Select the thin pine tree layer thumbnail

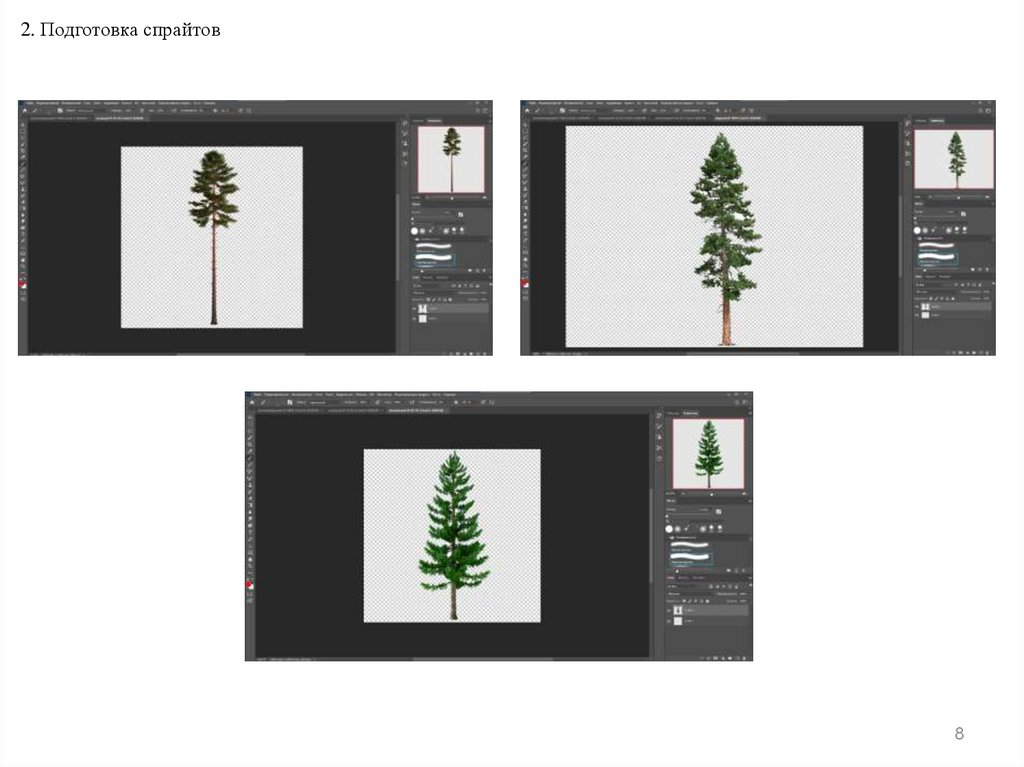point(423,308)
